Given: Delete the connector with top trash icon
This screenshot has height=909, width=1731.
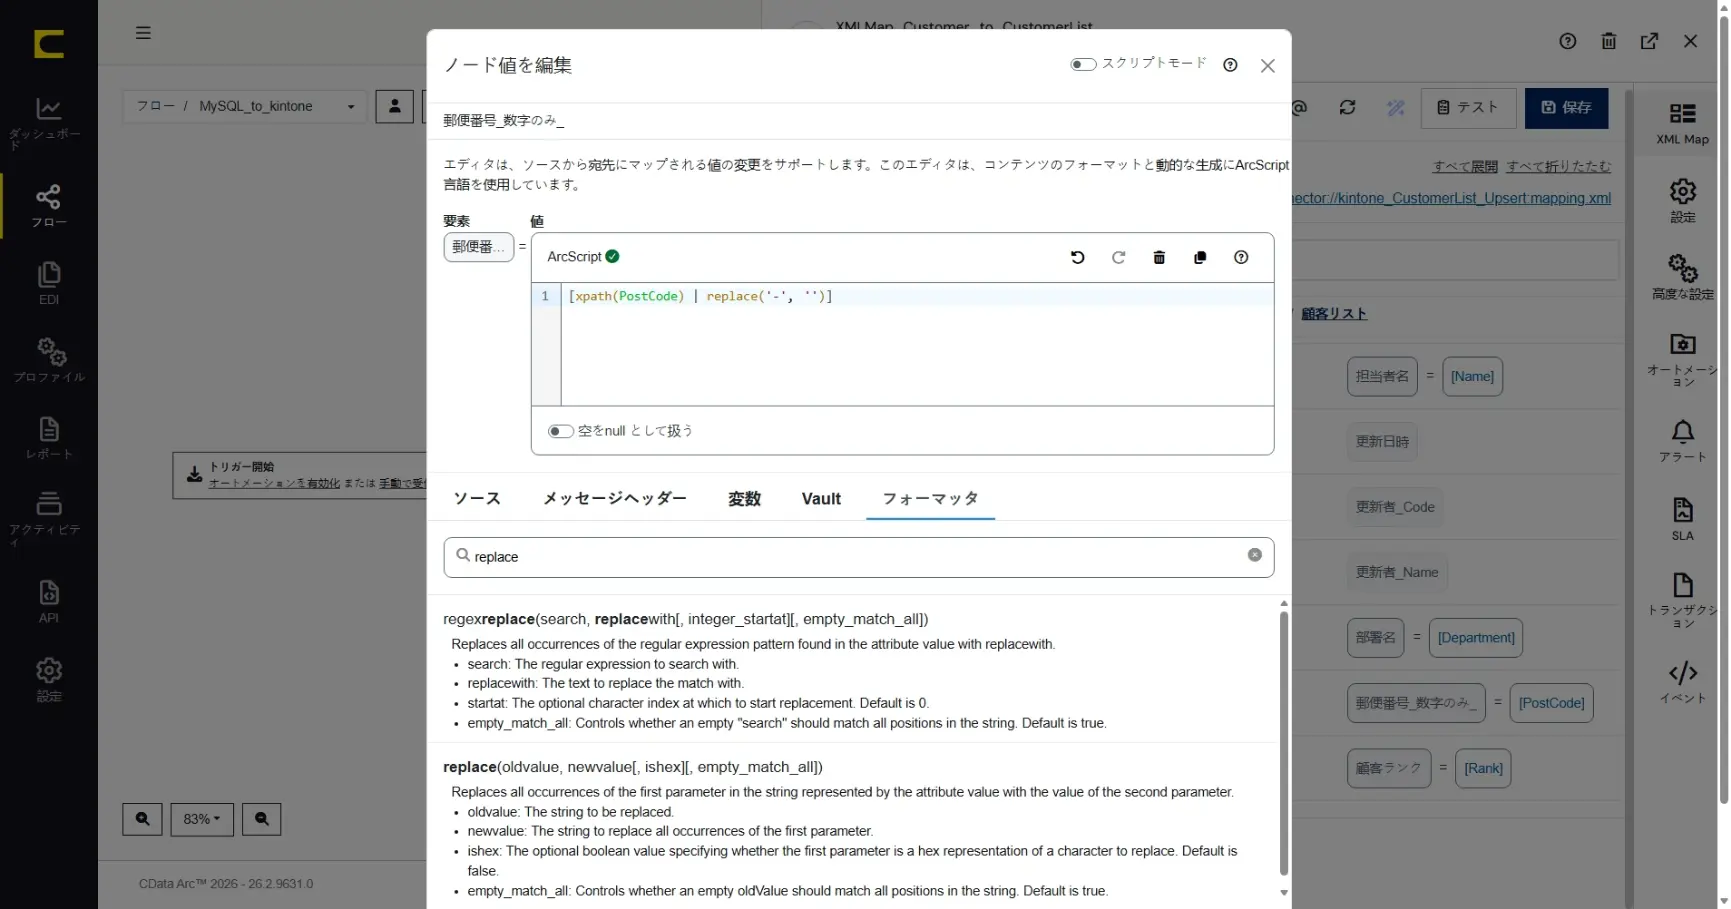Looking at the screenshot, I should [x=1608, y=41].
